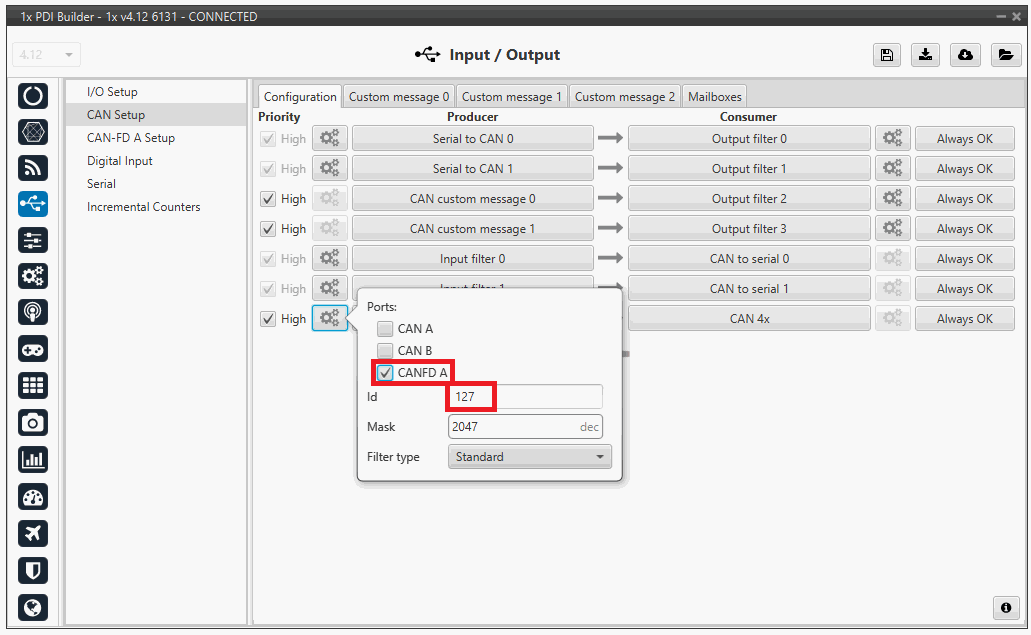Click the dec format selector in Mask field
Screen dimensions: 1031x635
coord(589,427)
